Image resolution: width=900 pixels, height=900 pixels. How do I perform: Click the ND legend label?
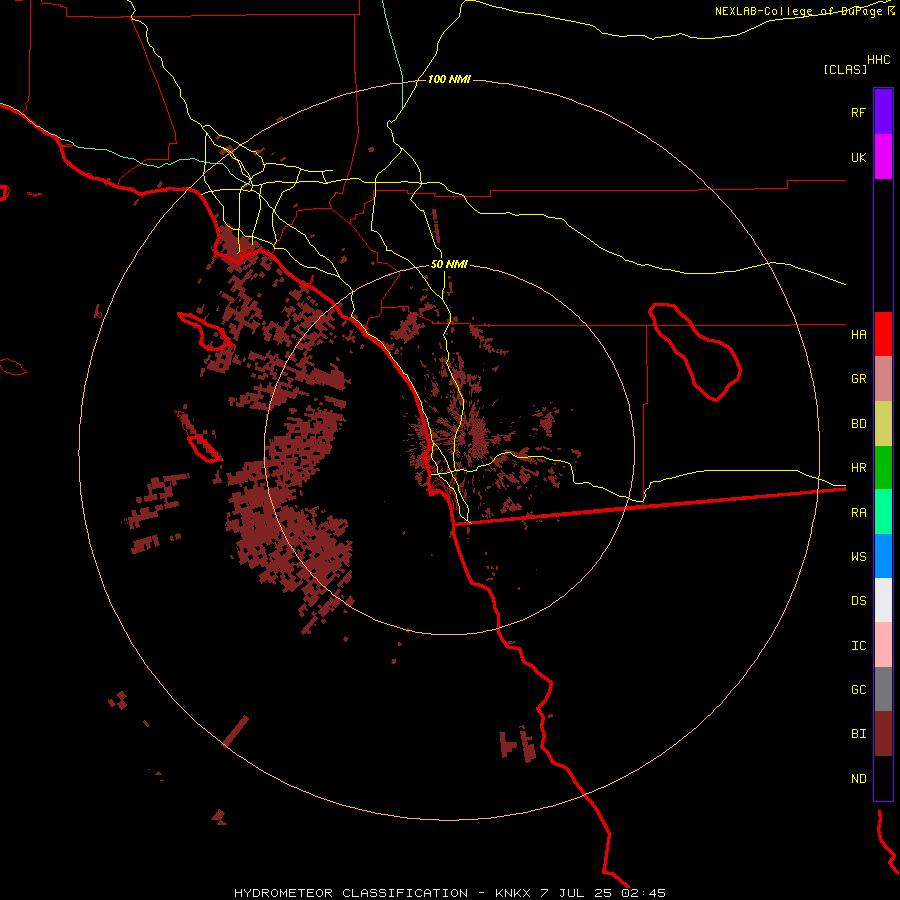858,779
